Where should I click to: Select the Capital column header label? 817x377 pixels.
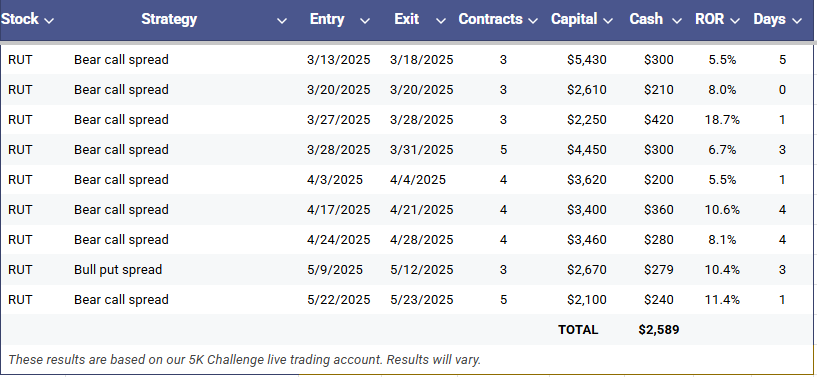point(574,19)
